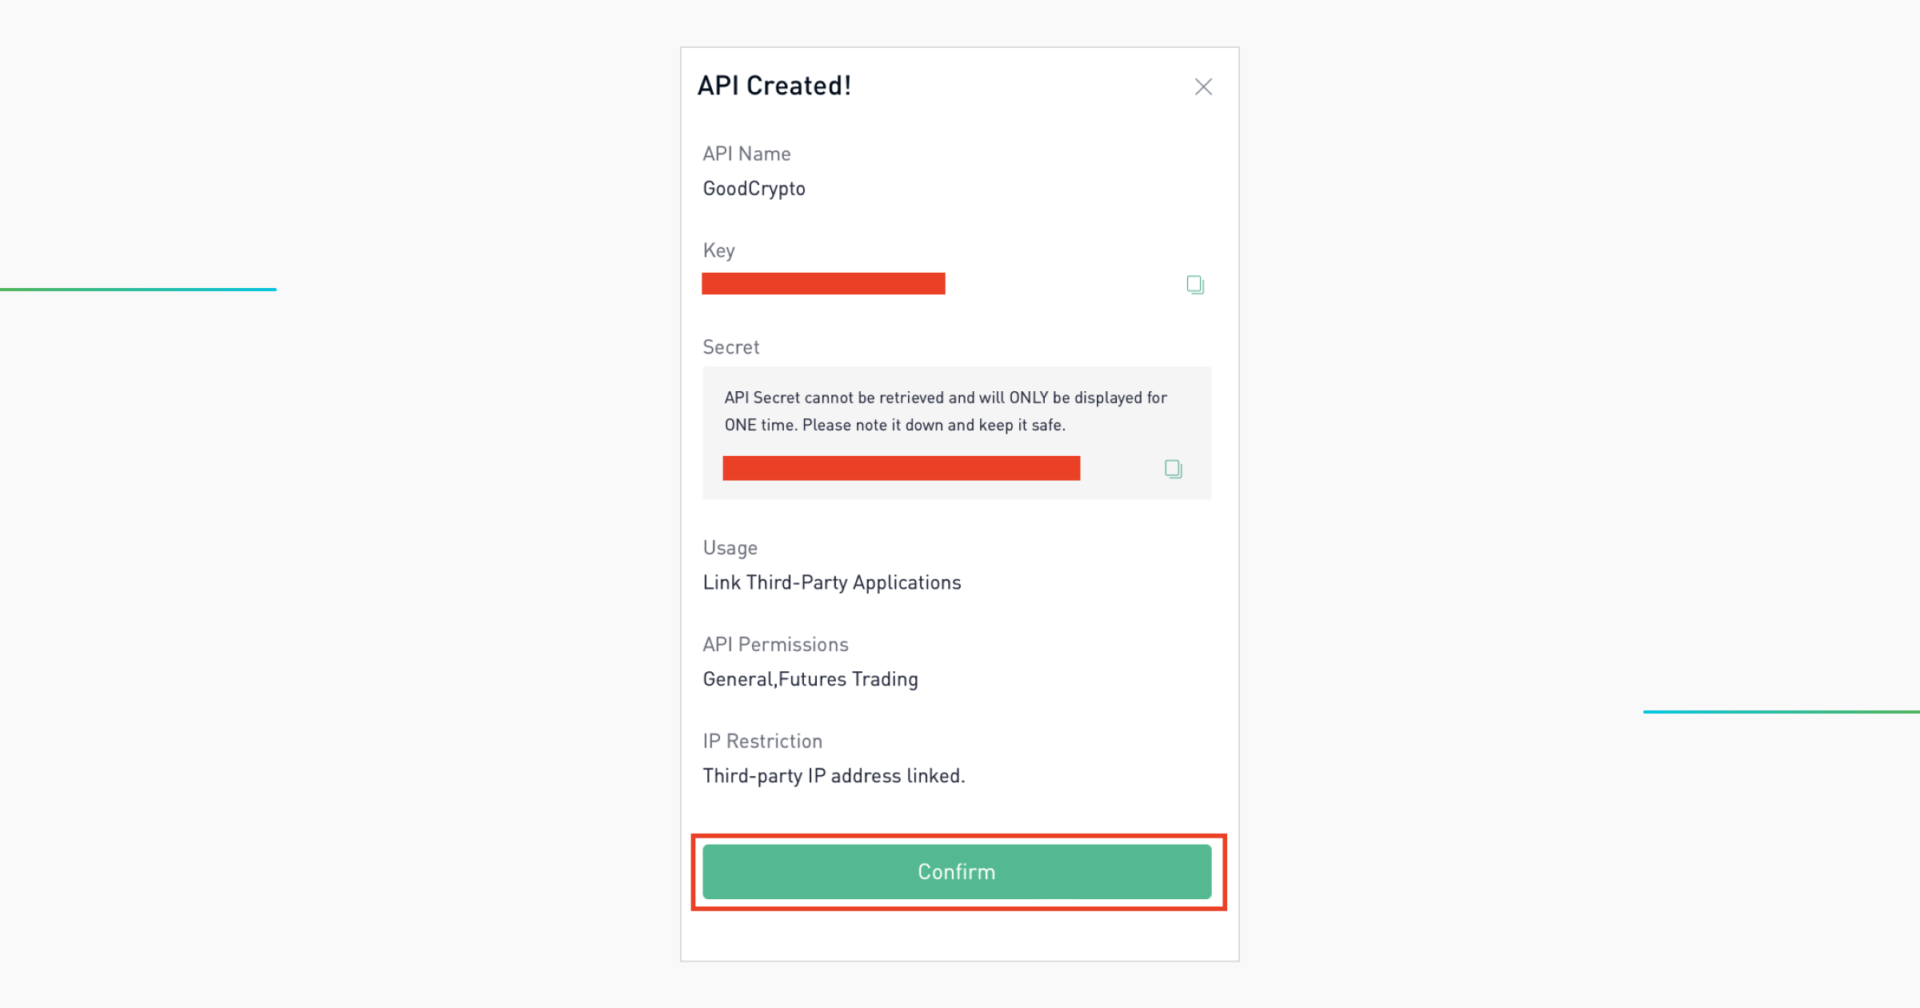Click the "IP Restriction" label
1920x1008 pixels.
point(762,742)
